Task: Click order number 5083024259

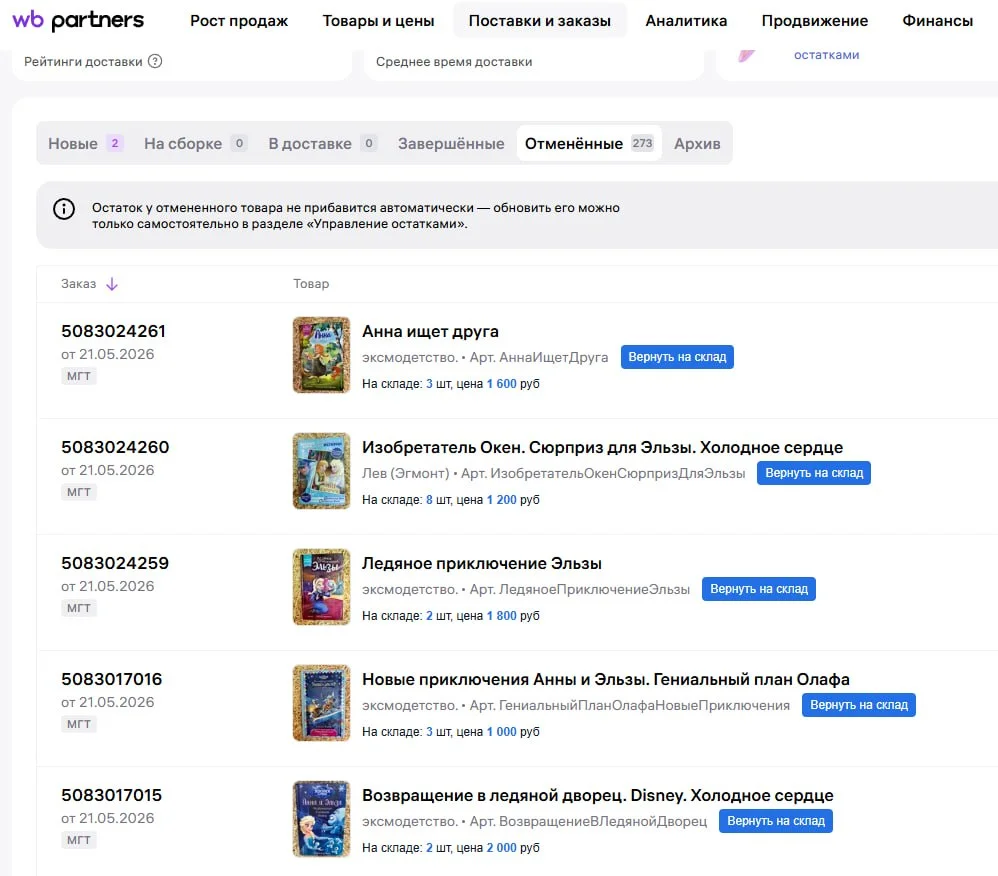Action: [x=115, y=563]
